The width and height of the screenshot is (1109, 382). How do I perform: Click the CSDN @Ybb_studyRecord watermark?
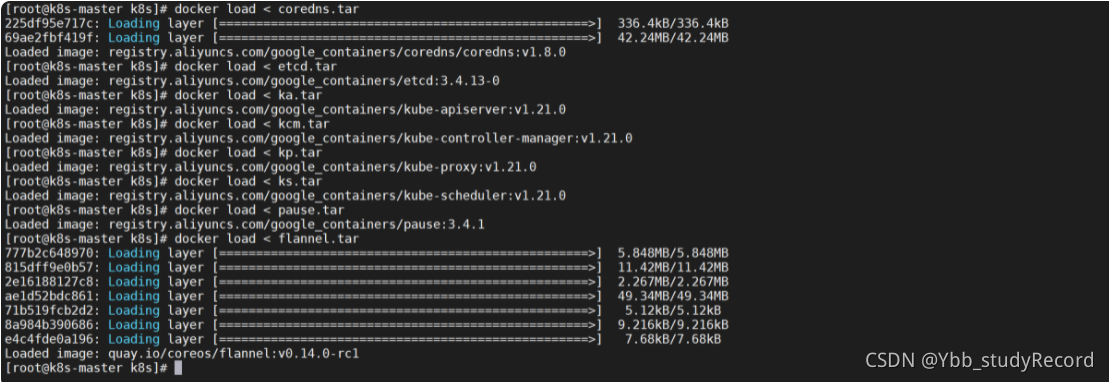tap(980, 360)
